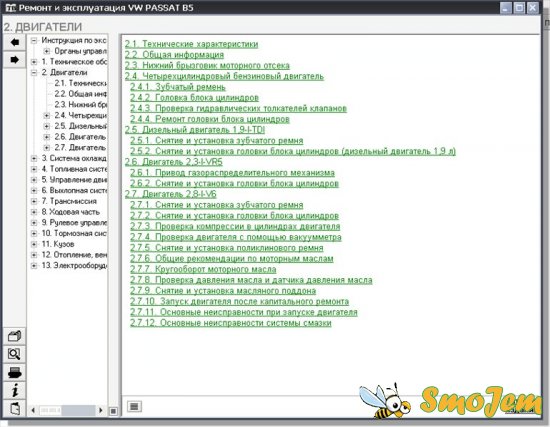550x427 pixels.
Task: Open search with the magnifier icon
Action: [x=14, y=354]
